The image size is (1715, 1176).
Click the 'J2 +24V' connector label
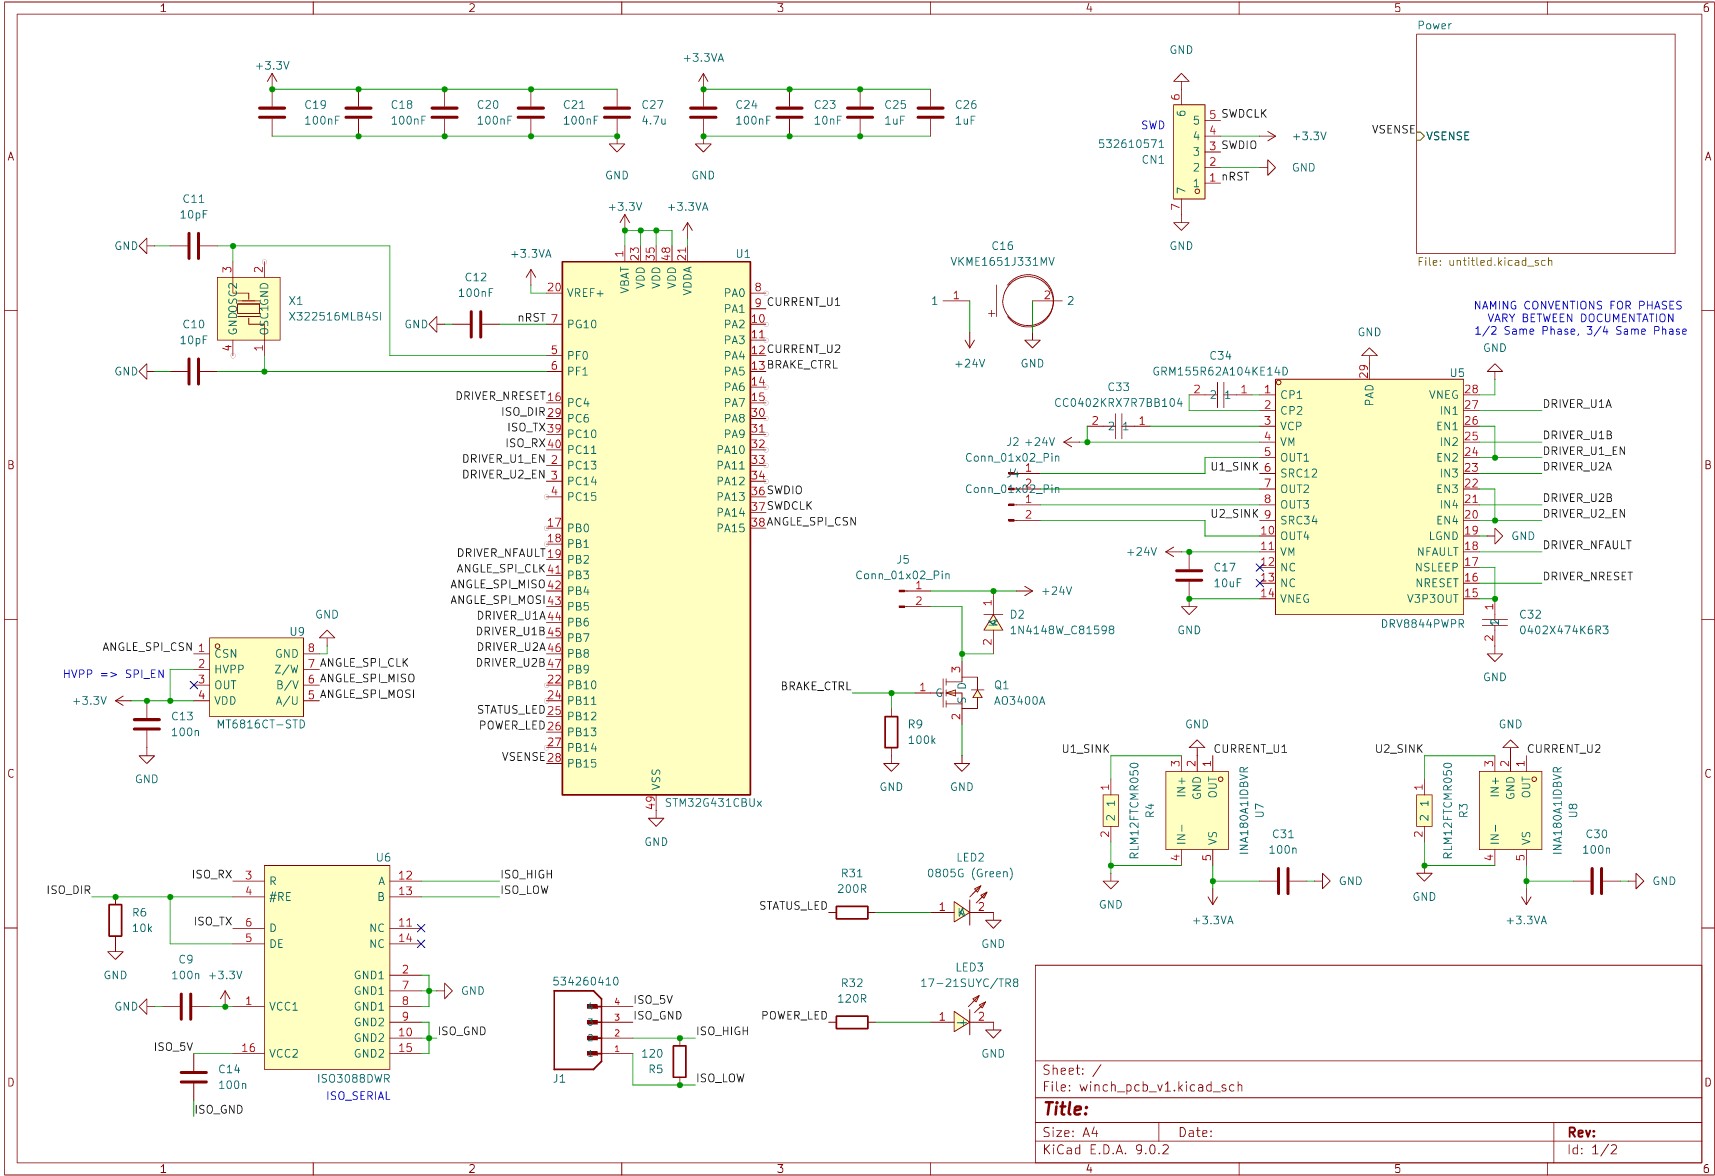click(1030, 441)
